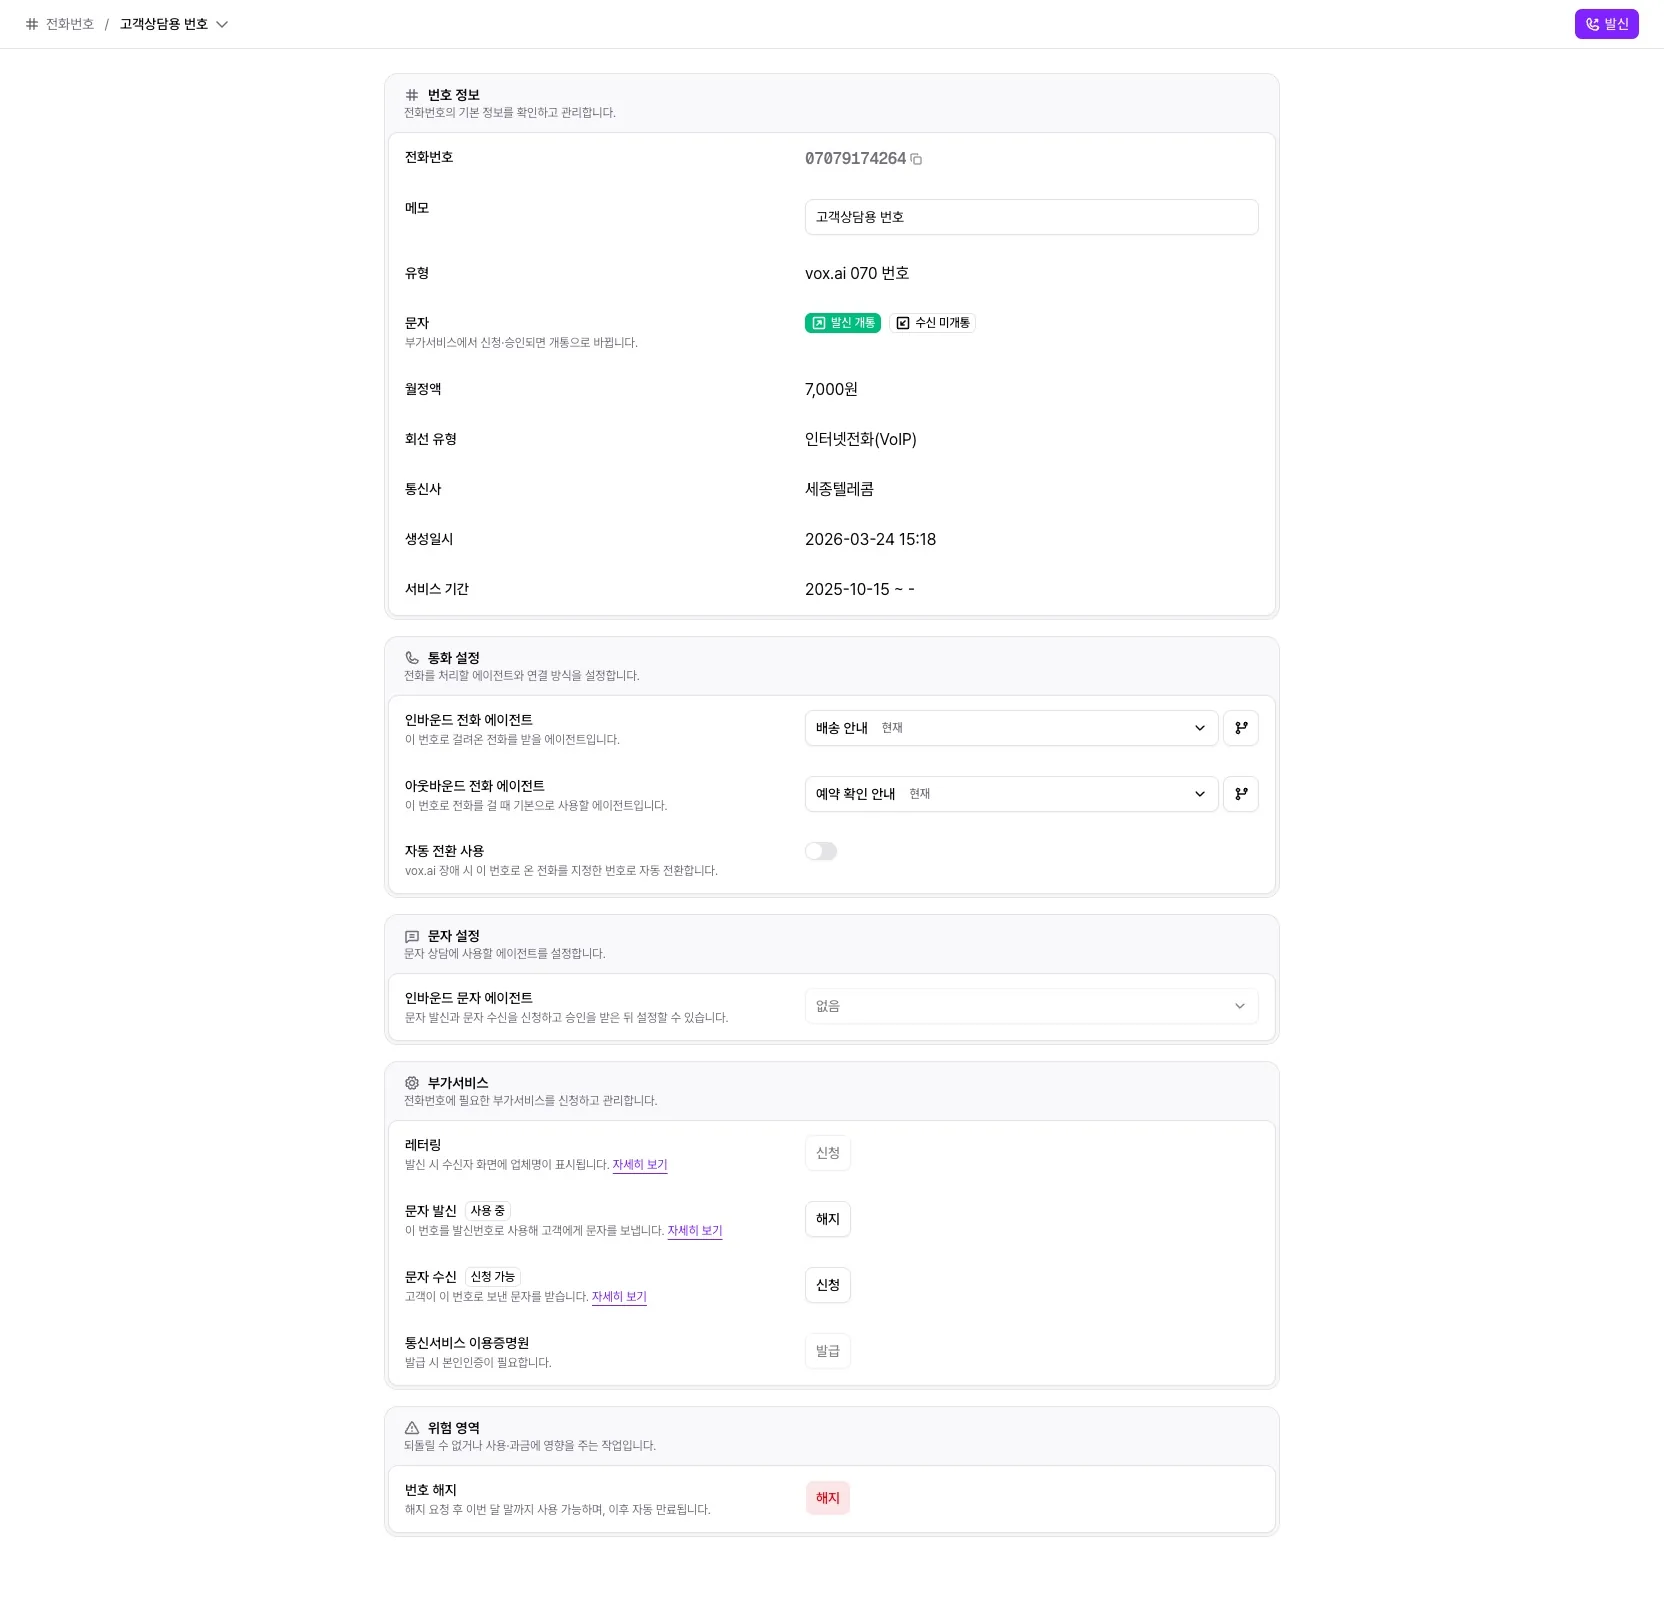Open the 인바운드 전화 에이전트 dropdown
This screenshot has width=1664, height=1600.
(1011, 728)
